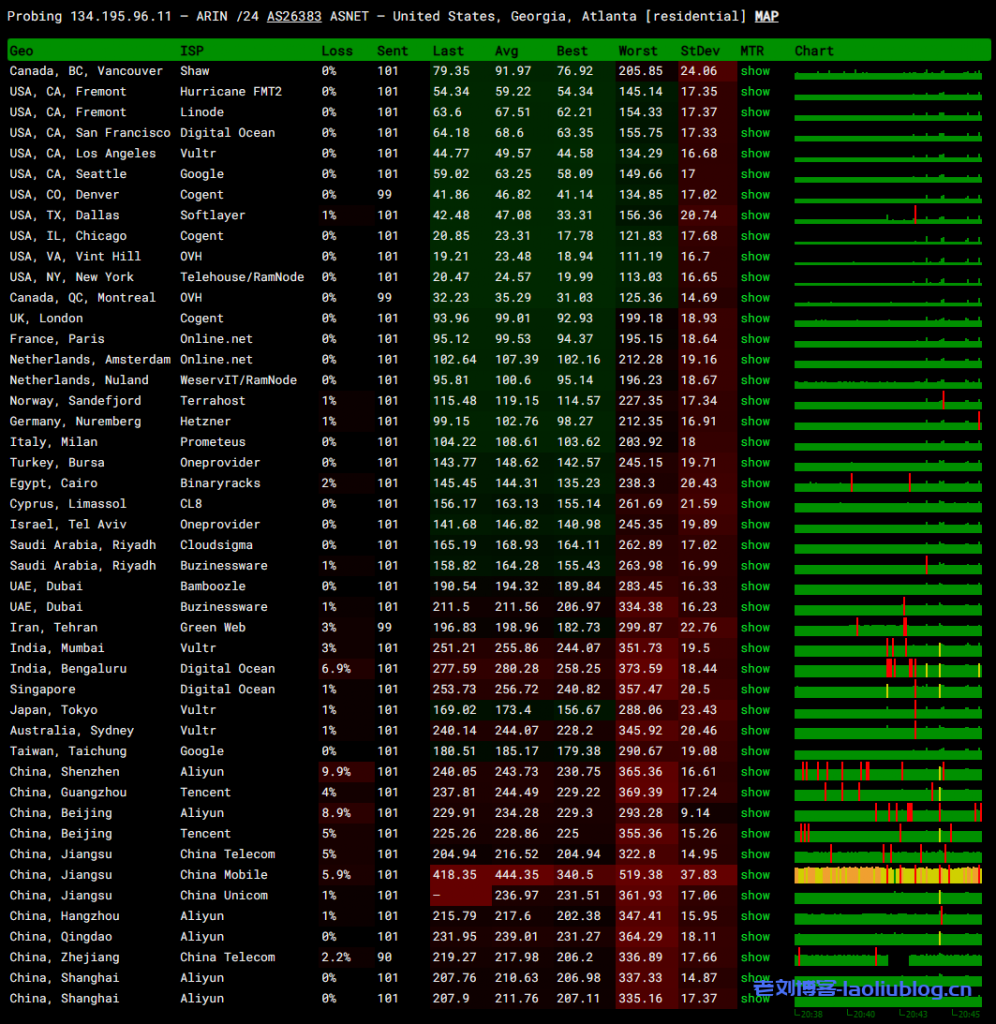Click the AS26383 ASN link

pos(294,16)
